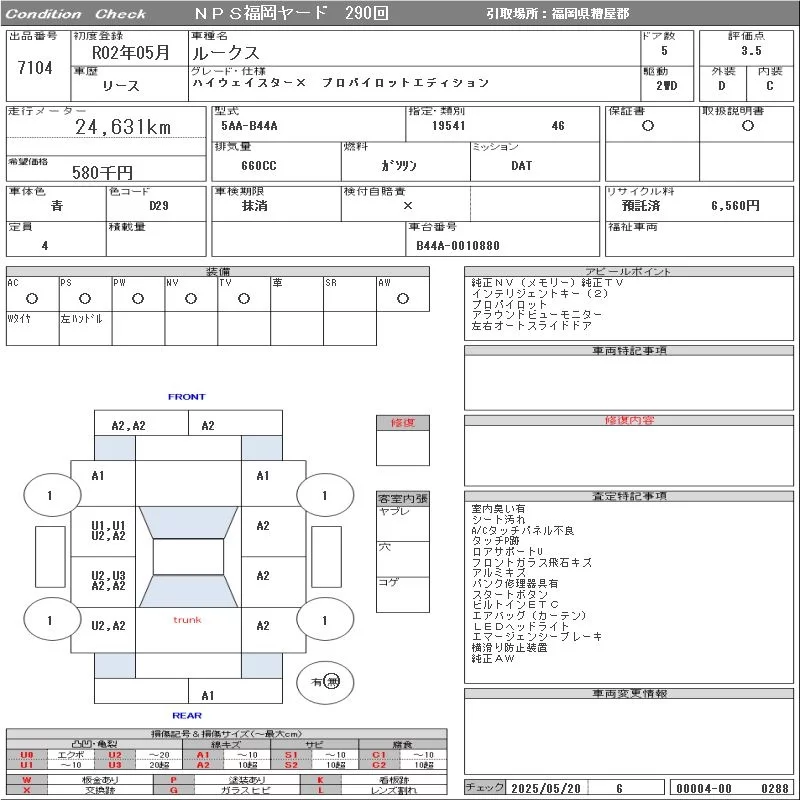The image size is (800, 800).
Task: Click appeal point "インテリジェントキー(2)"
Action: pos(540,293)
